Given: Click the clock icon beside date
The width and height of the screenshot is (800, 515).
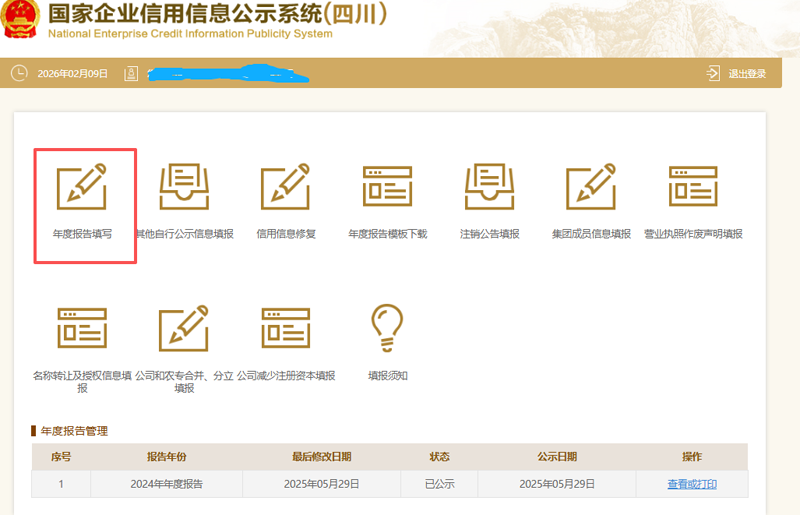Looking at the screenshot, I should click(18, 74).
